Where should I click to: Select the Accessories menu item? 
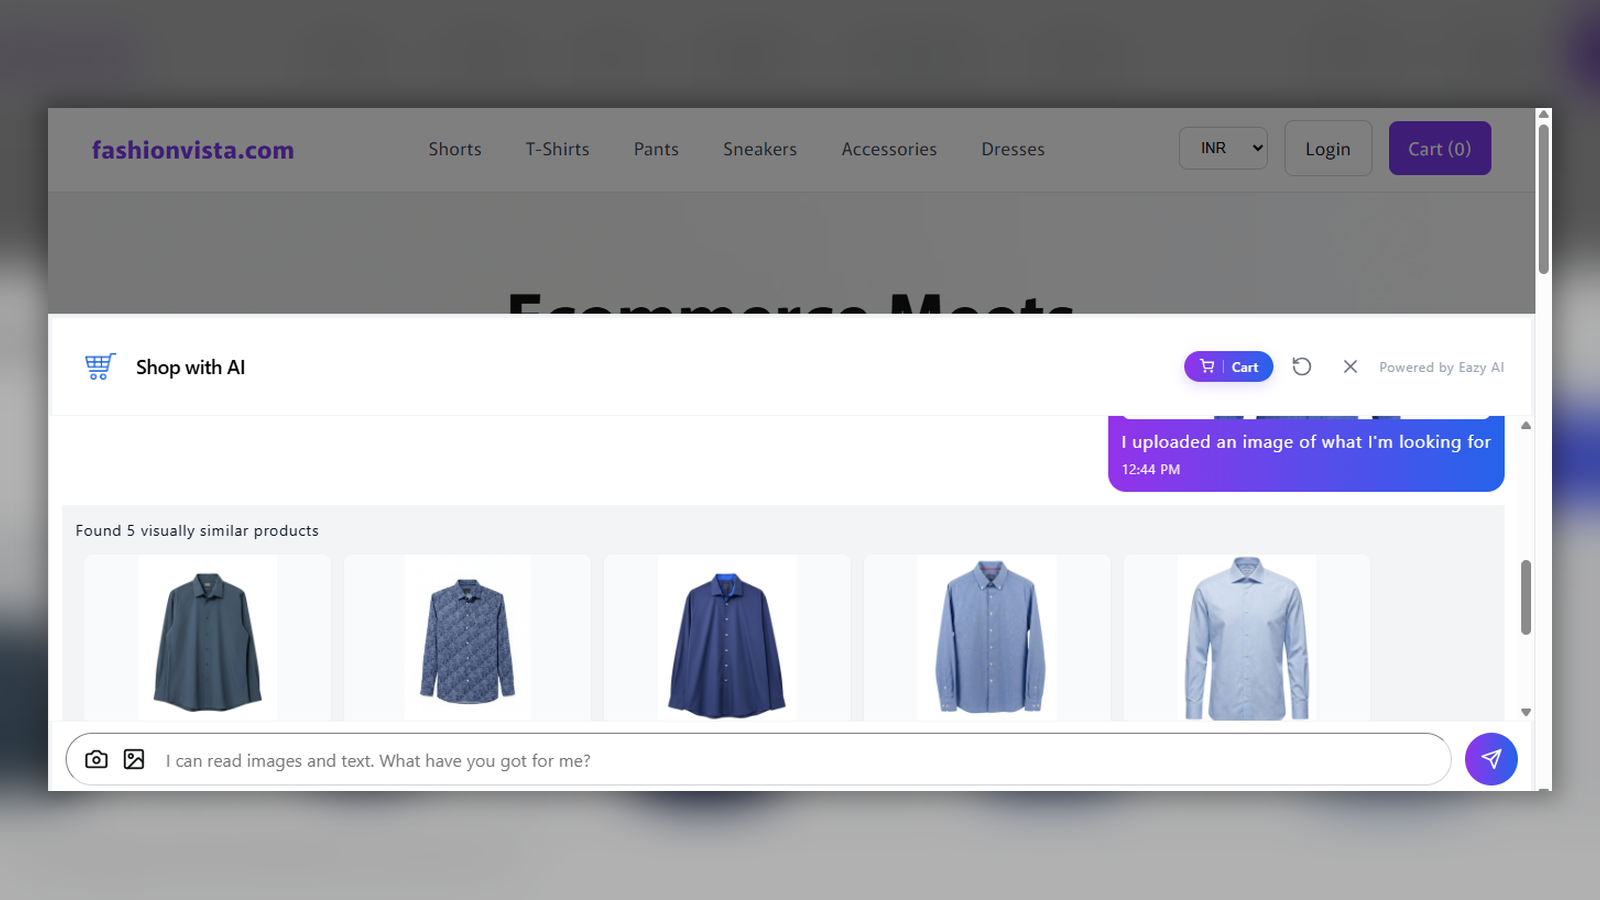(889, 149)
